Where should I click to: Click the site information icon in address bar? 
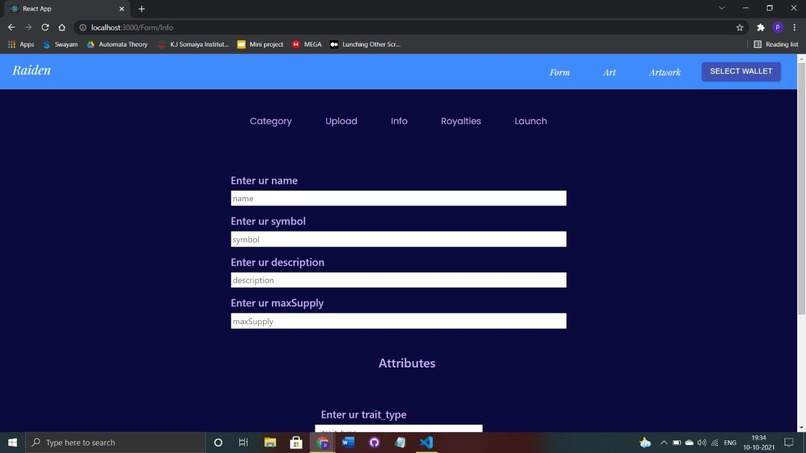[x=83, y=28]
